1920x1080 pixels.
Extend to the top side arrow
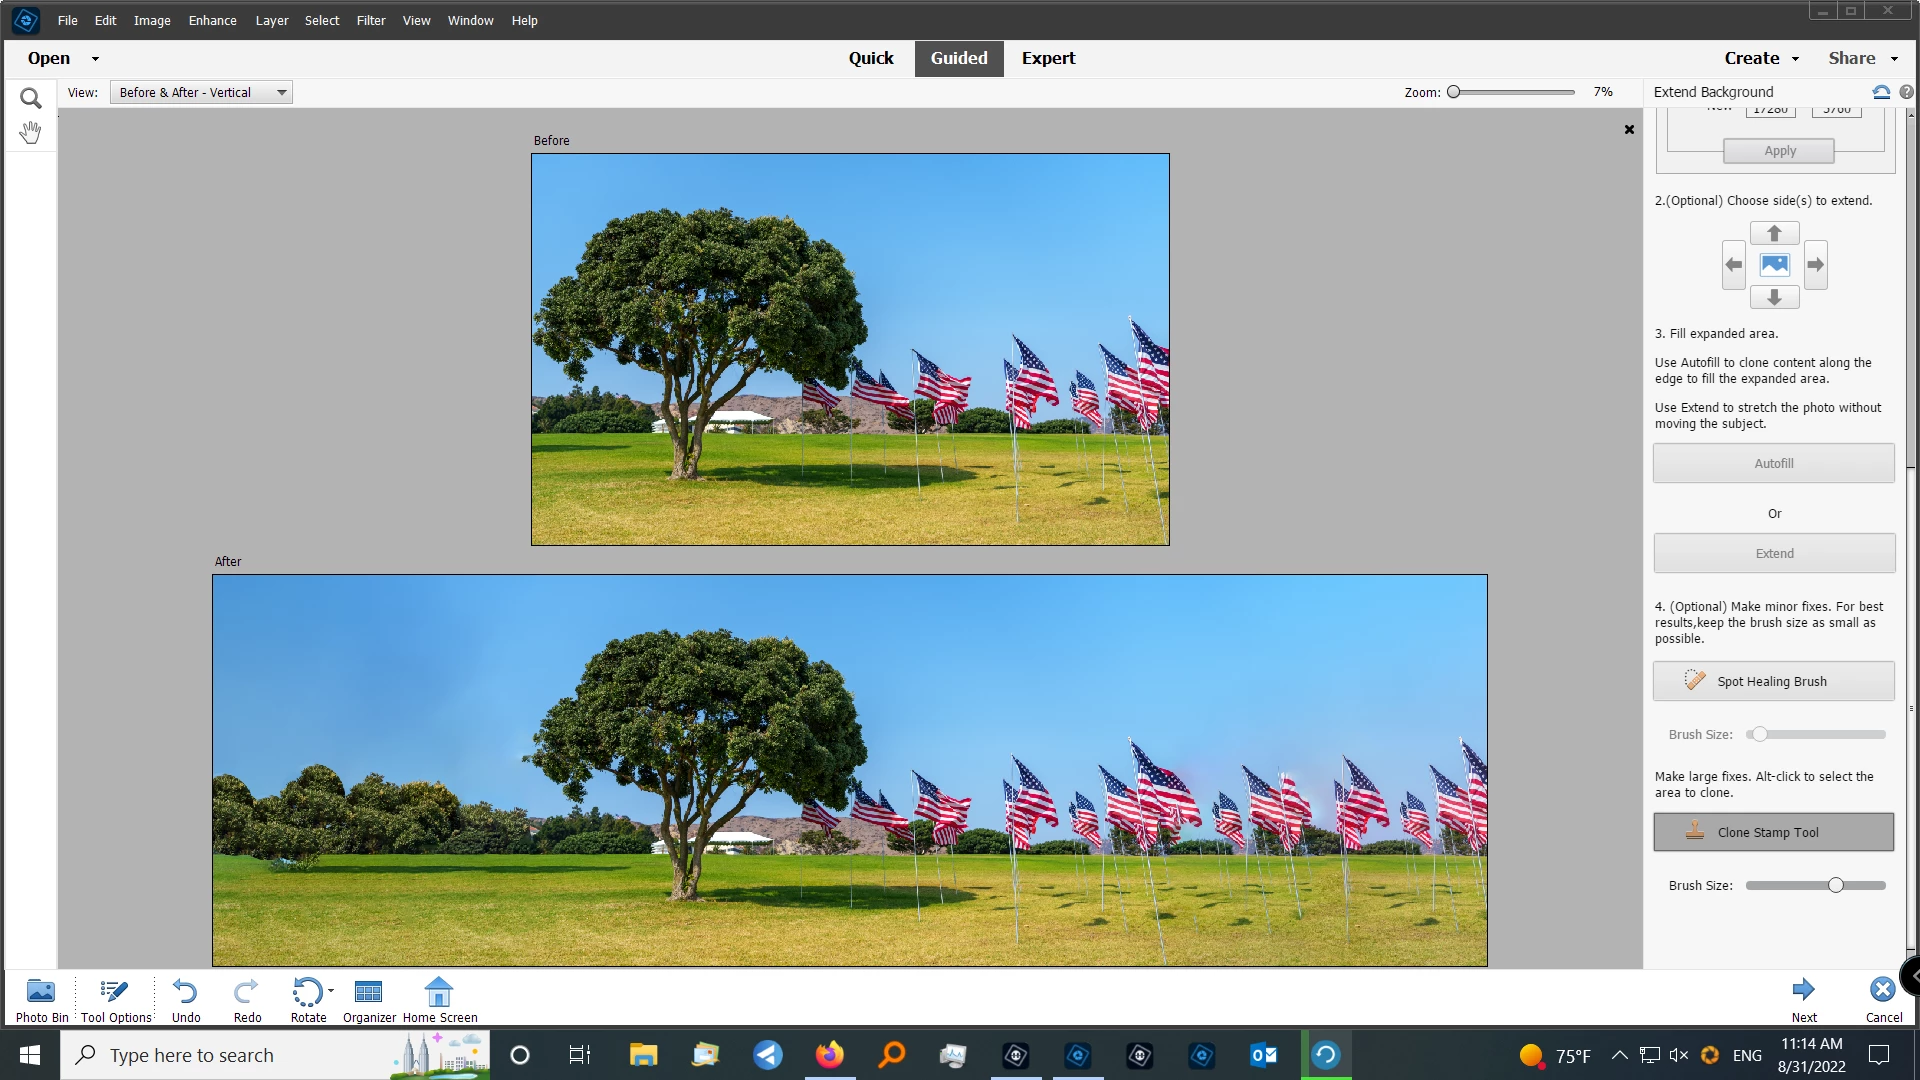pyautogui.click(x=1774, y=233)
